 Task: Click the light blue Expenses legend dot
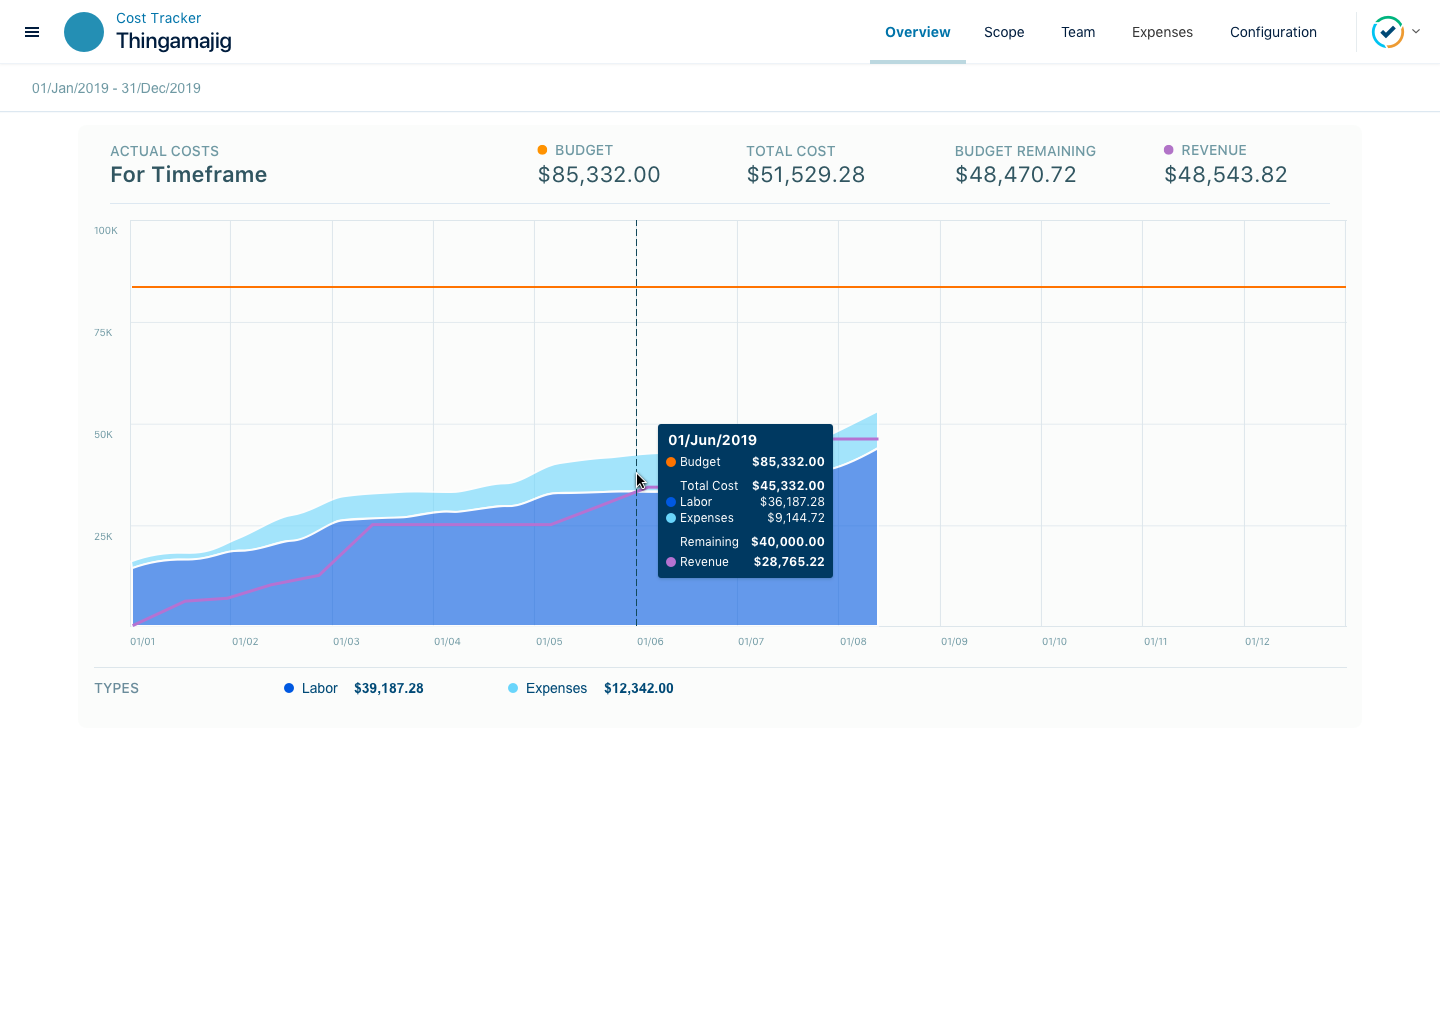tap(513, 688)
